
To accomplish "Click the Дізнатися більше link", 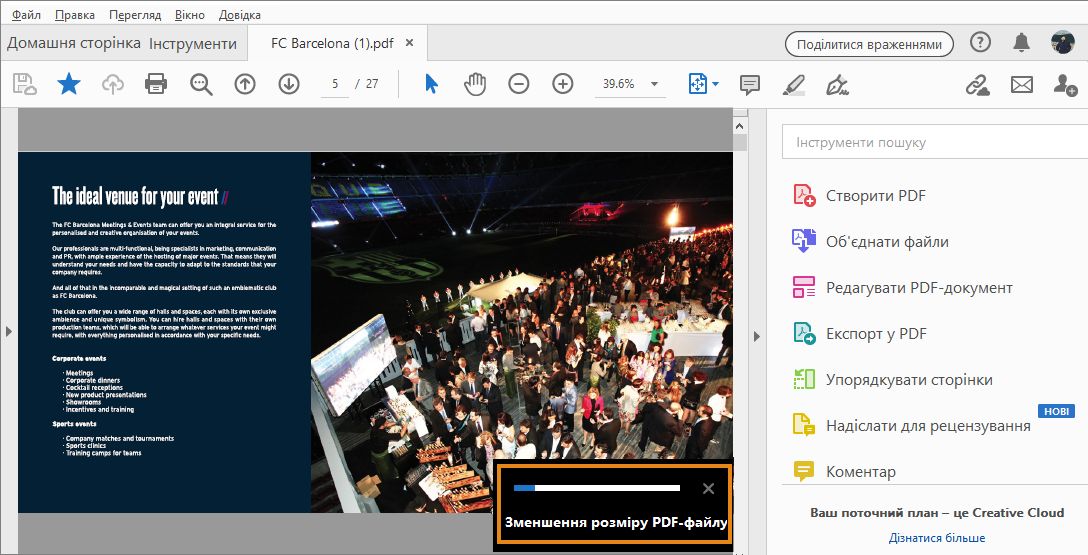I will click(x=937, y=538).
